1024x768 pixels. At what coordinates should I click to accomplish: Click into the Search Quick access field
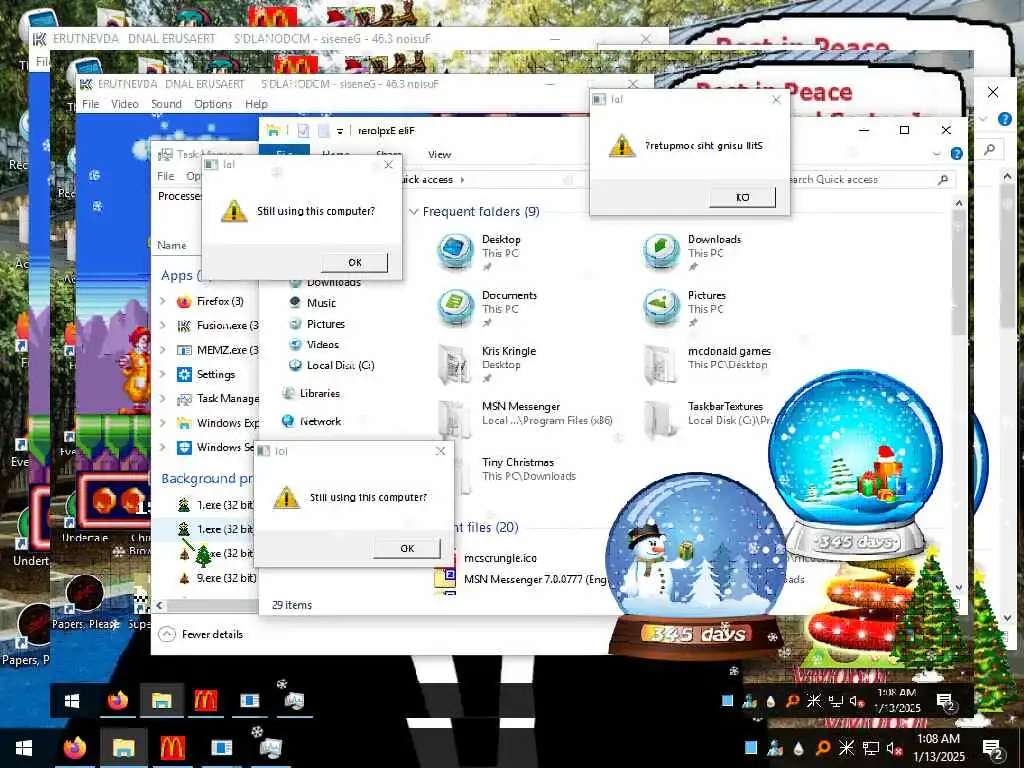(x=861, y=179)
